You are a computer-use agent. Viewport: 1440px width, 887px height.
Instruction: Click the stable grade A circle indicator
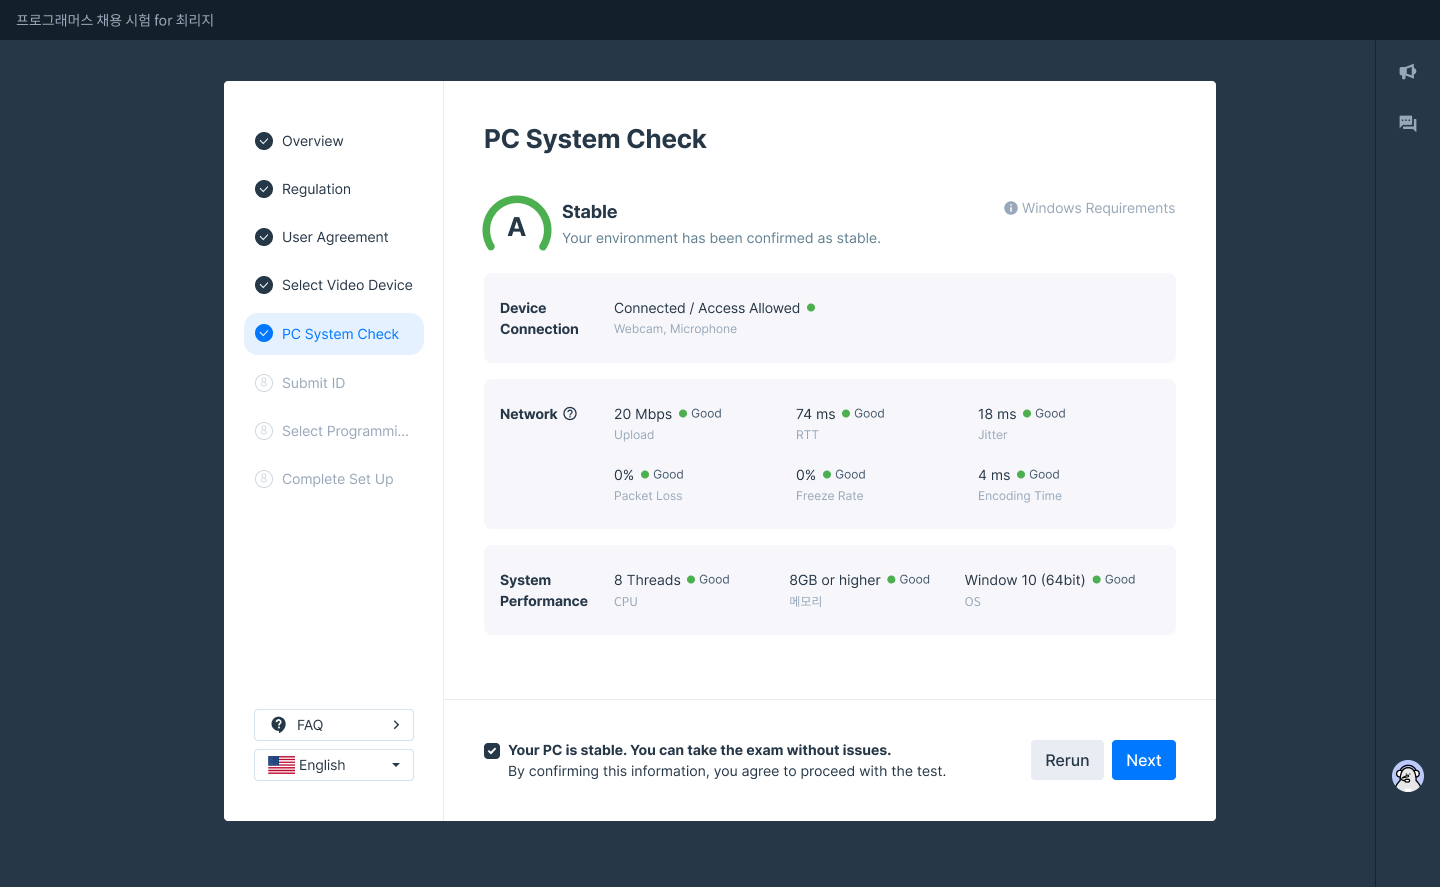(517, 227)
